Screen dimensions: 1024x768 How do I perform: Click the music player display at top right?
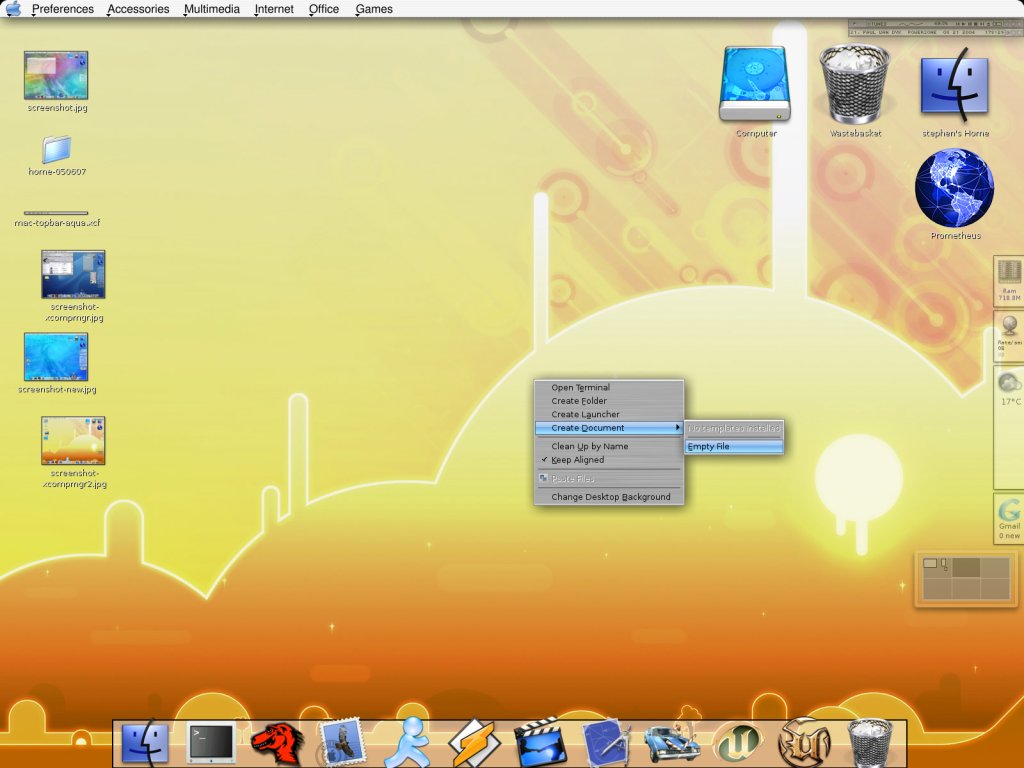tap(935, 27)
